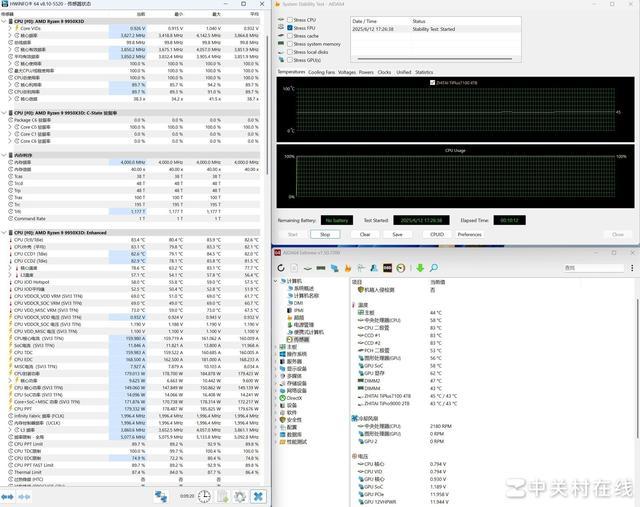Click the Elapsed Time display box
Screen dimensions: 640x507
point(509,220)
